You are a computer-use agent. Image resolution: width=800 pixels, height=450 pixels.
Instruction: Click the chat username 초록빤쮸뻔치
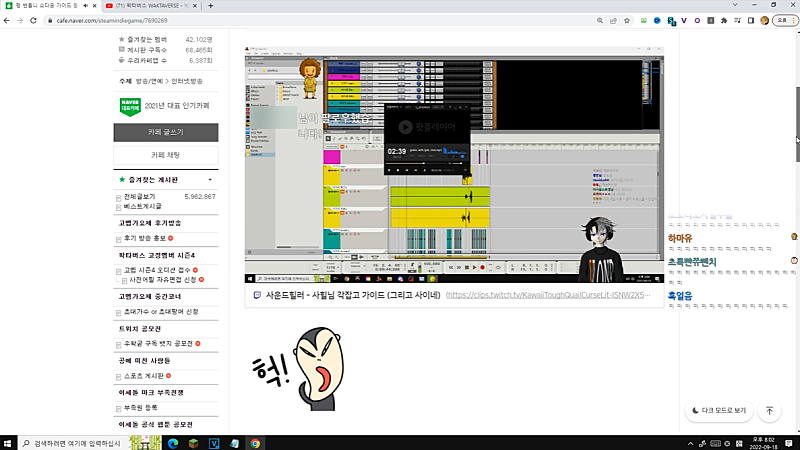pos(692,262)
